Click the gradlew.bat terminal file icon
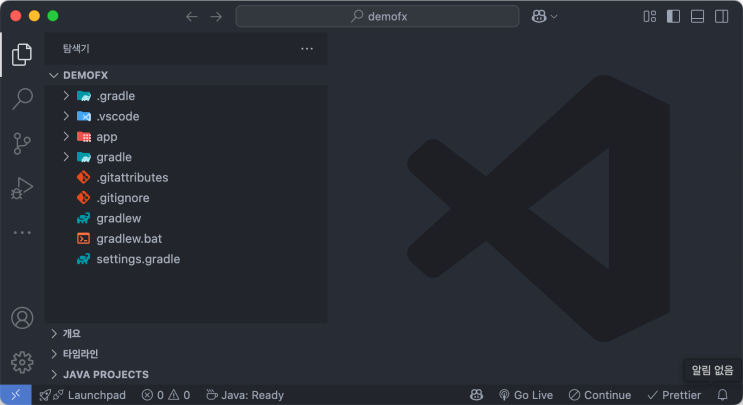The width and height of the screenshot is (743, 405). point(83,238)
